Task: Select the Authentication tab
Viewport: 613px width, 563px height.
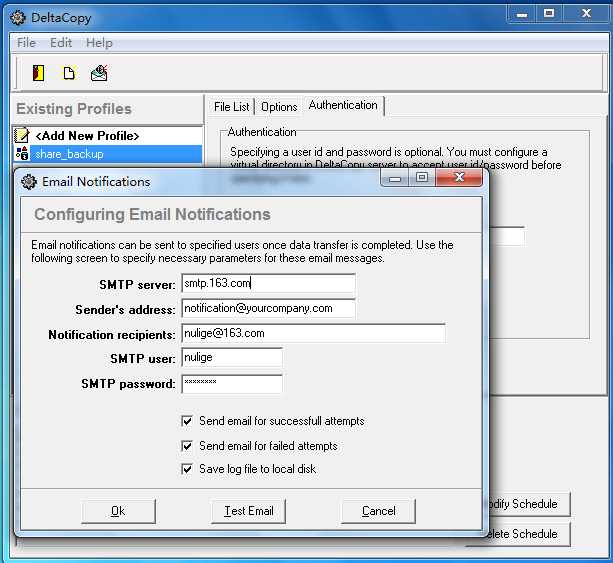Action: point(343,105)
